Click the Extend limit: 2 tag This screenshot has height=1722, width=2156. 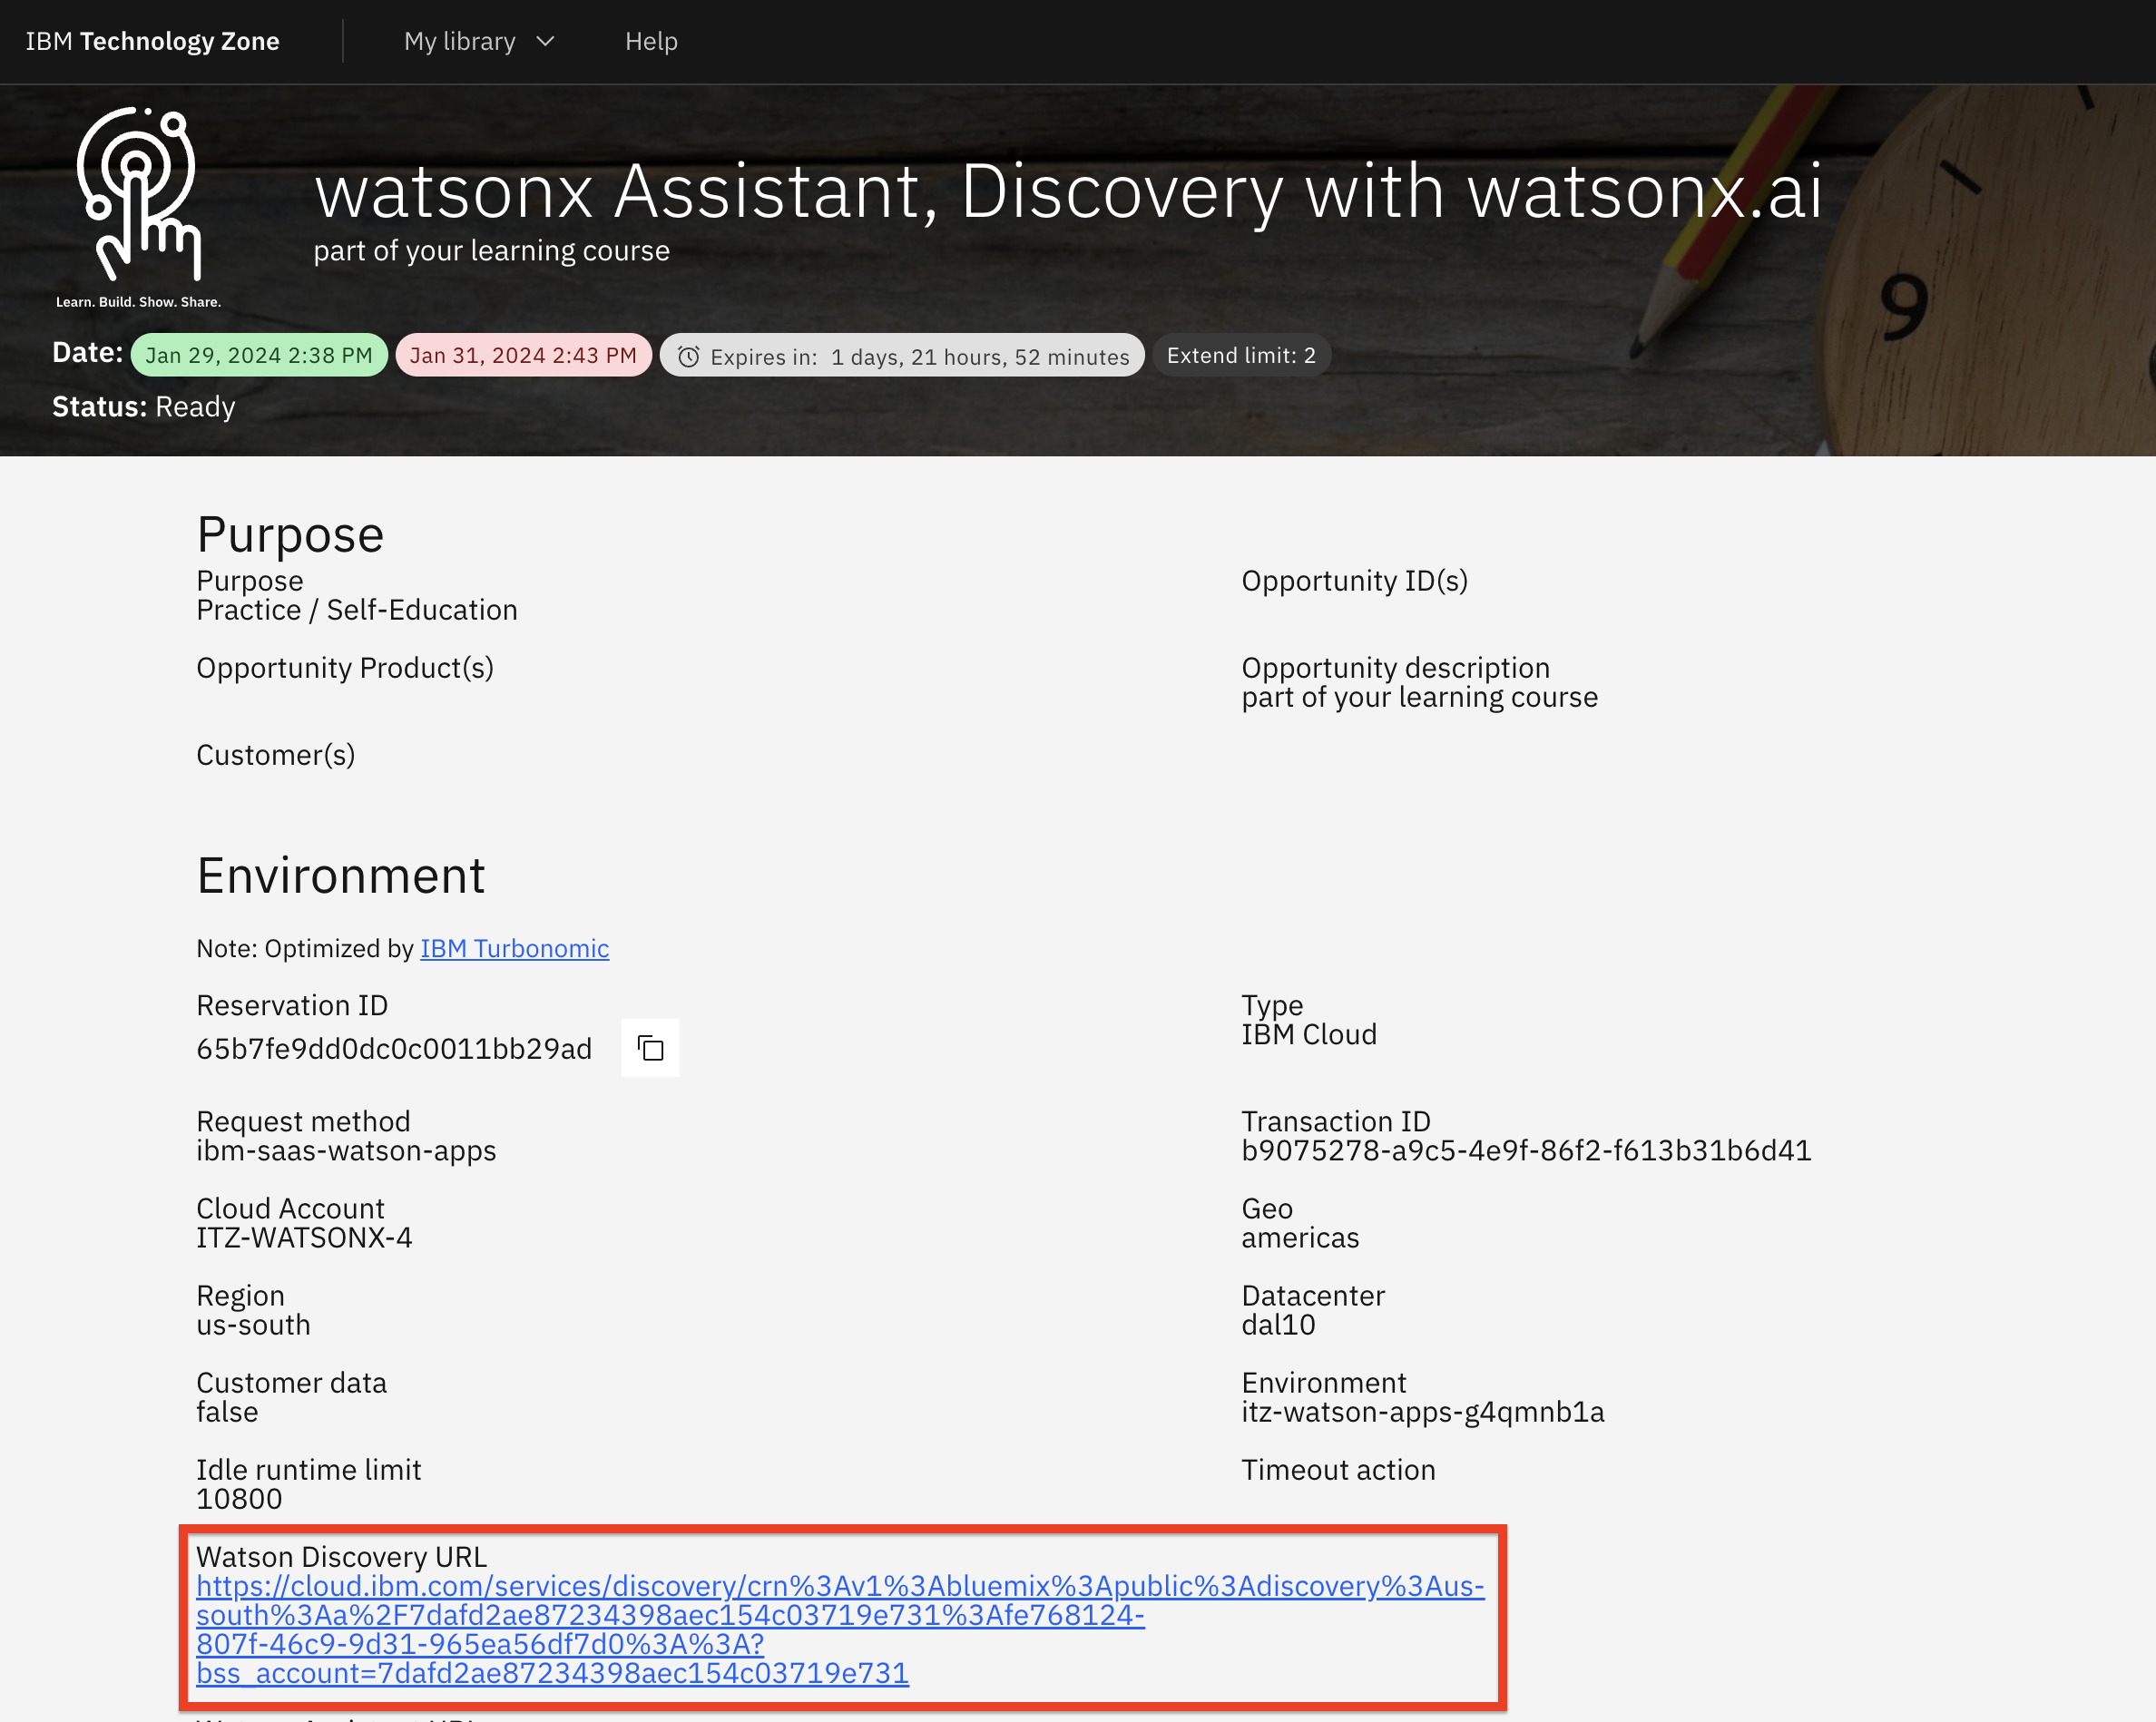pyautogui.click(x=1240, y=355)
